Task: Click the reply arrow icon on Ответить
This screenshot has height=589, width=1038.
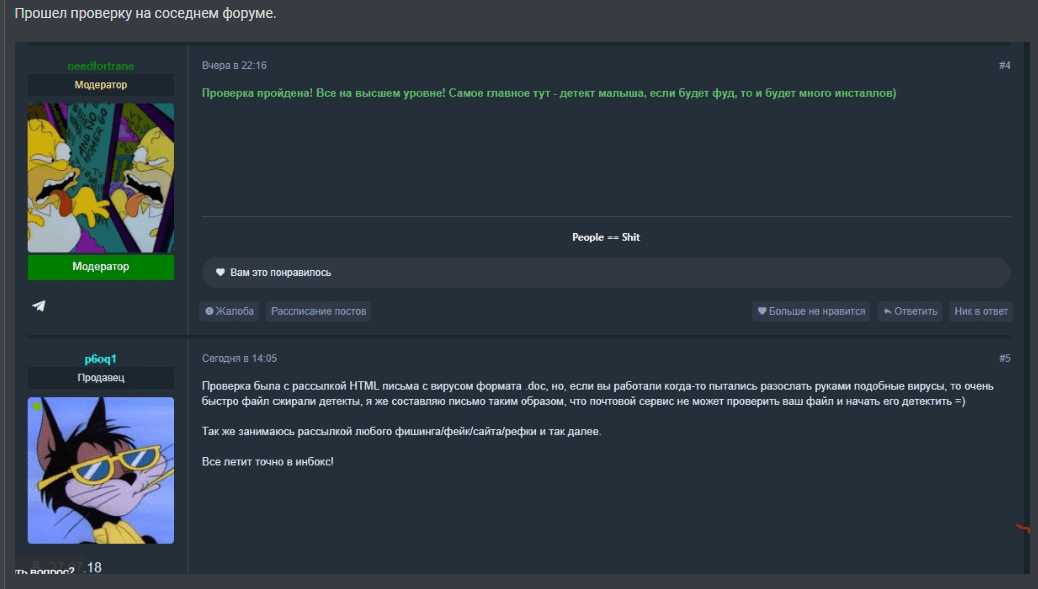Action: pos(887,311)
